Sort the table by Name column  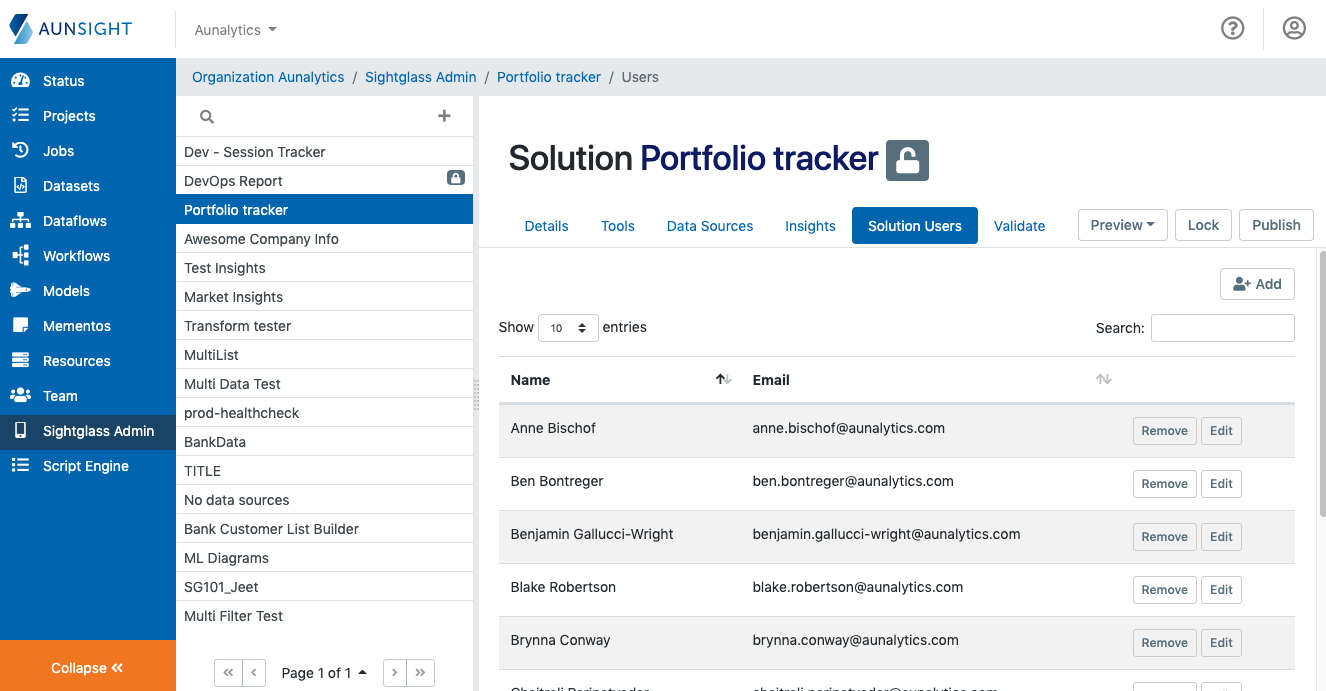724,380
